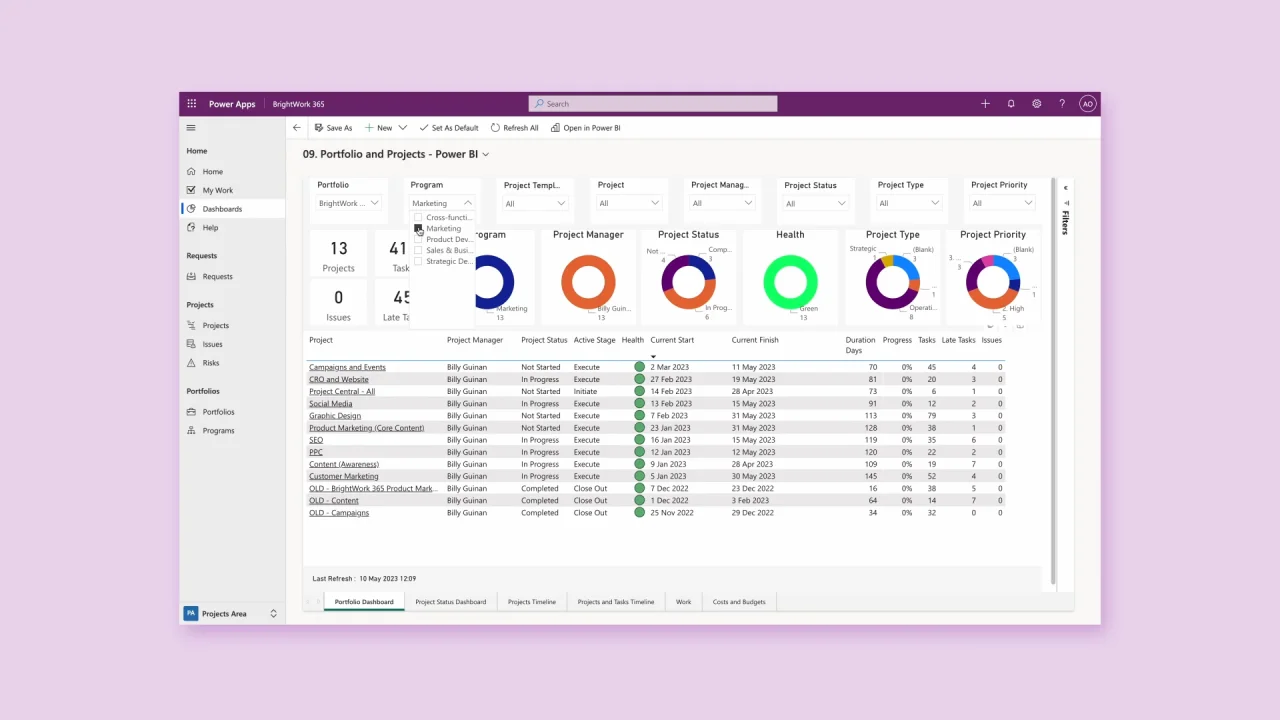Expand the Filters pane arrow
Image resolution: width=1280 pixels, height=720 pixels.
1065,188
